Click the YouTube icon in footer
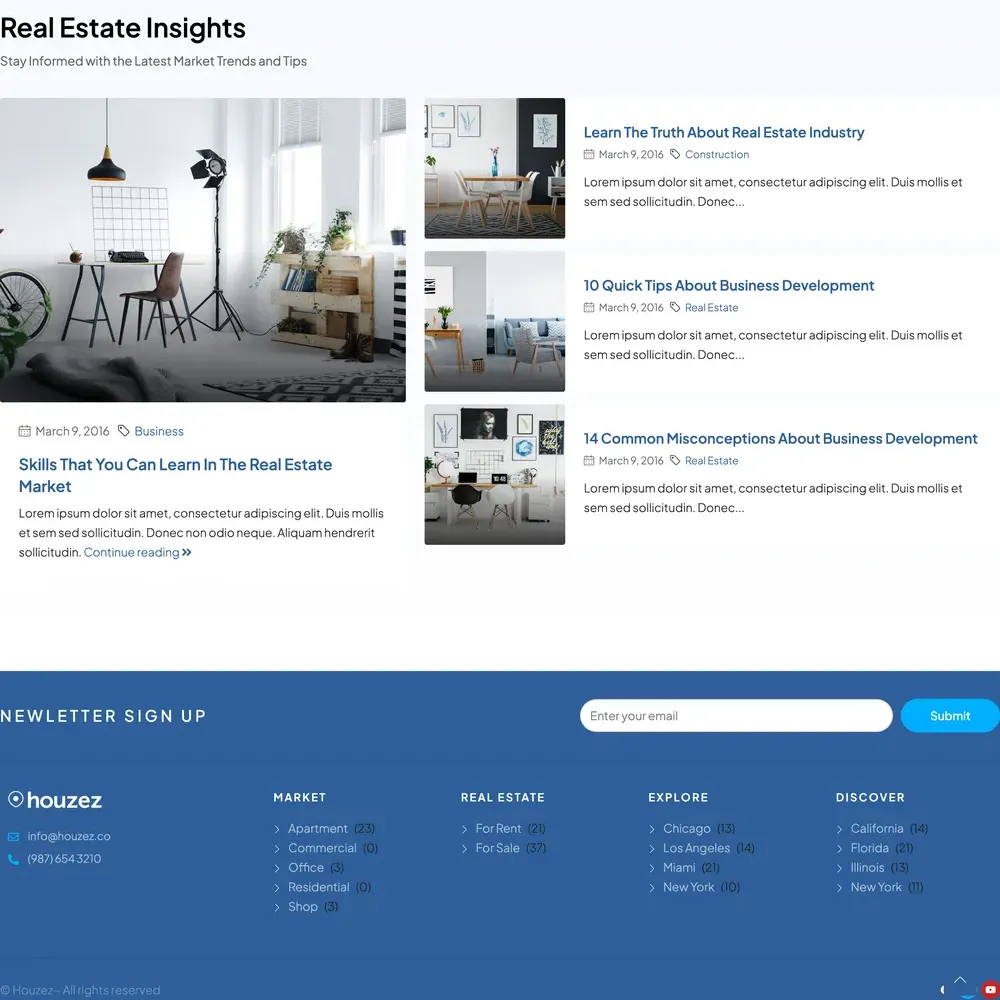1000x1000 pixels. coord(990,989)
